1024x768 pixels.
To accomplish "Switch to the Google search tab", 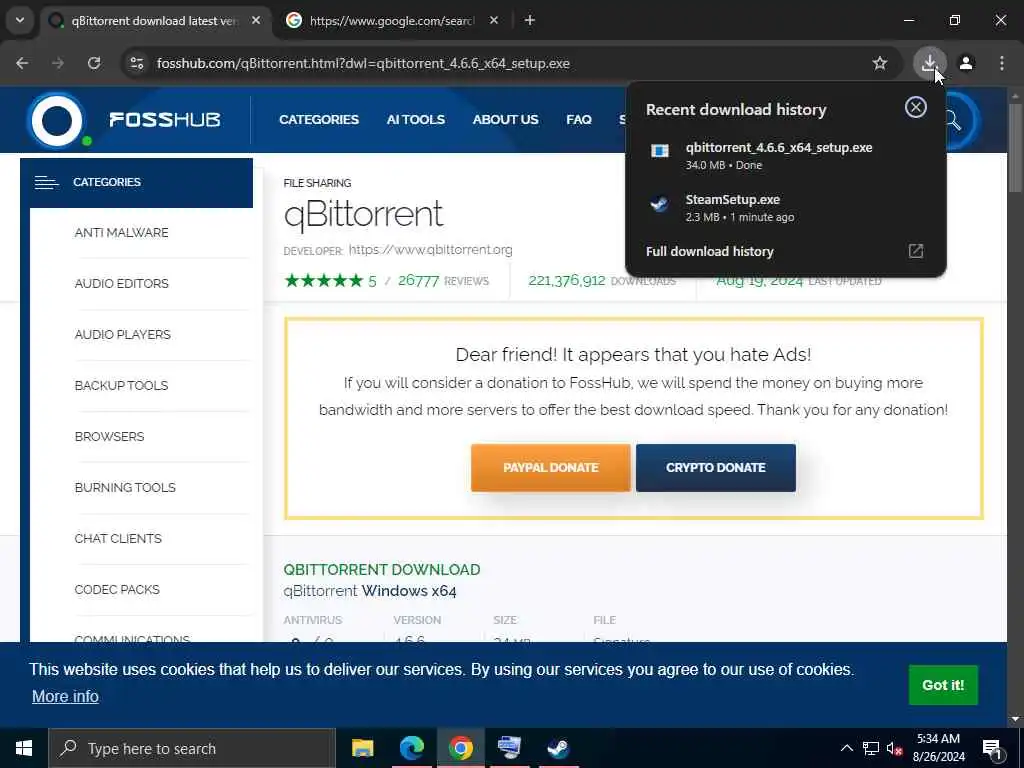I will pos(391,20).
